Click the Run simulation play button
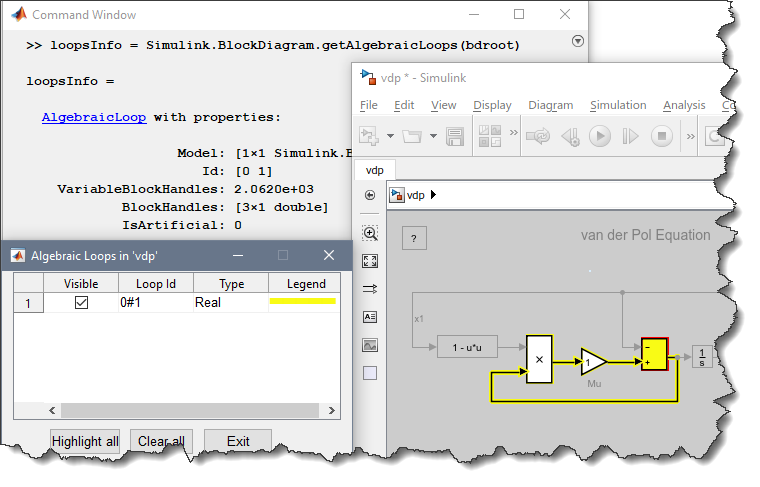 600,136
